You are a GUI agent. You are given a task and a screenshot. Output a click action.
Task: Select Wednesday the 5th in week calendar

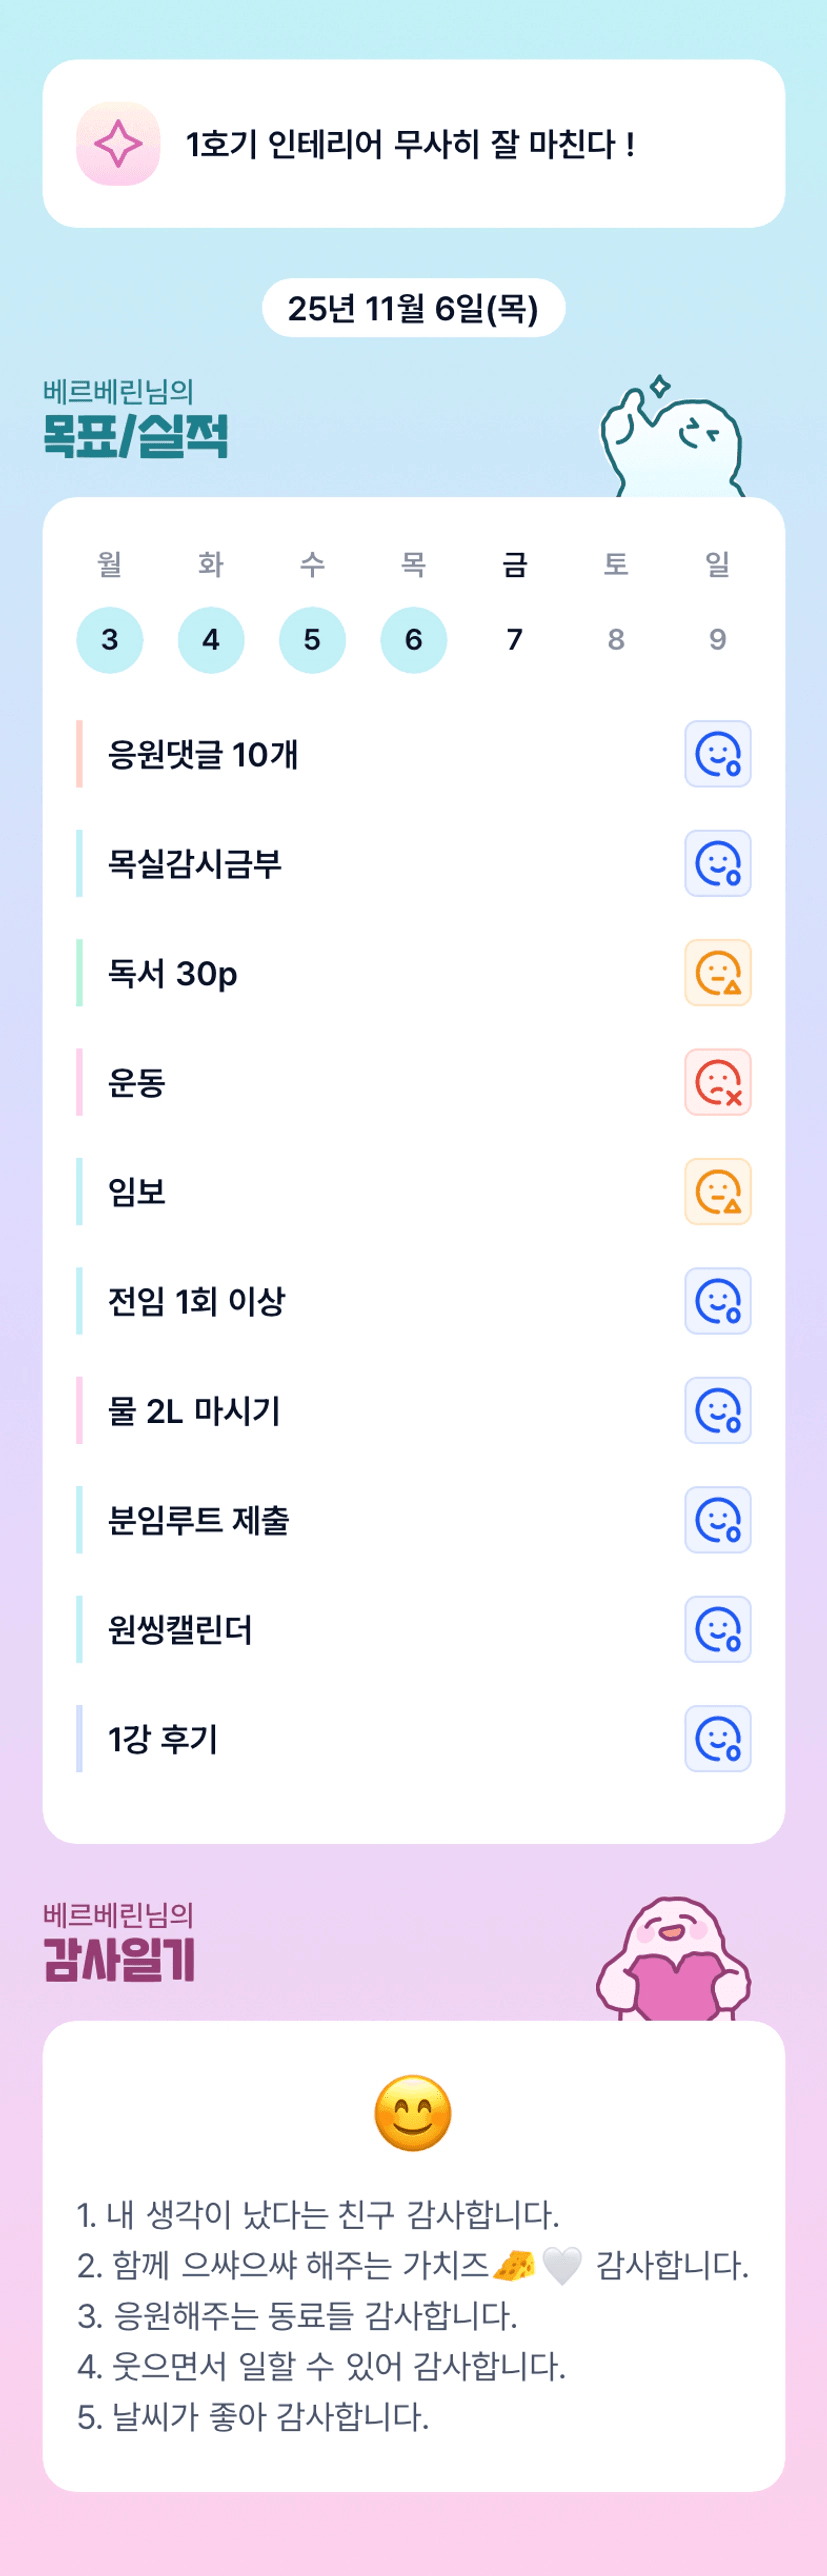tap(312, 640)
